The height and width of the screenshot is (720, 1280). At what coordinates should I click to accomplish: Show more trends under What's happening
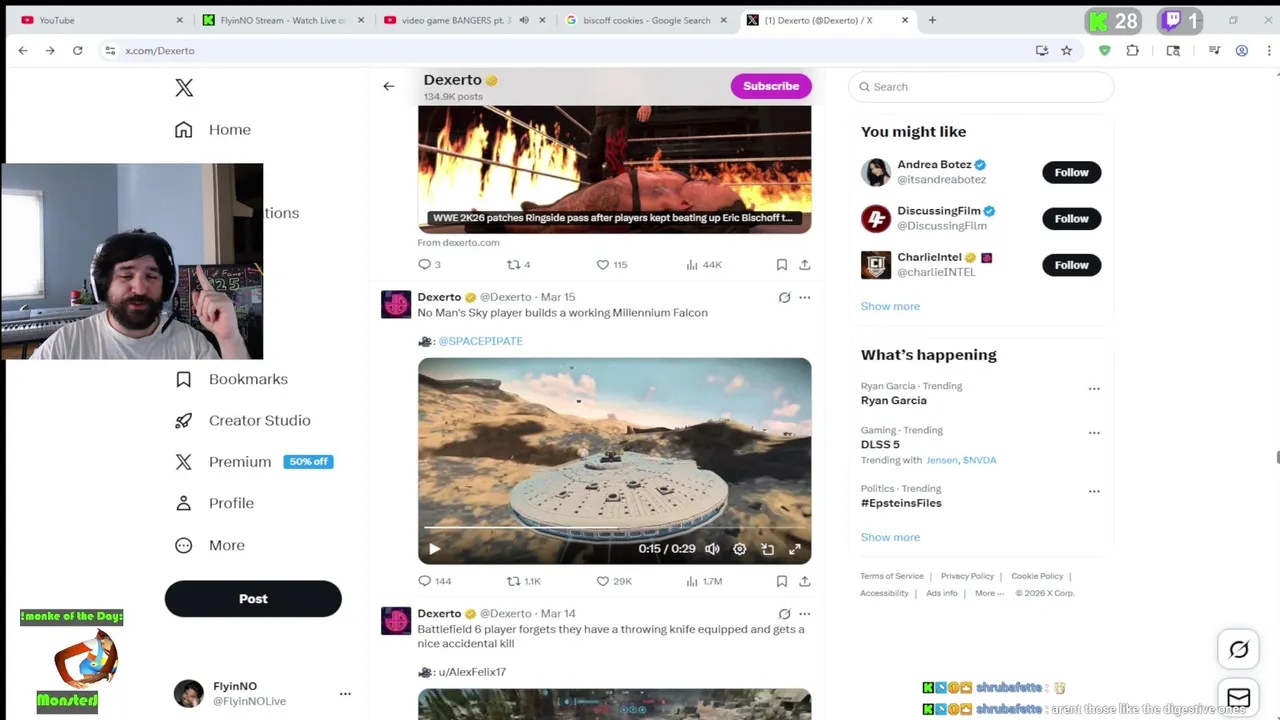coord(890,537)
